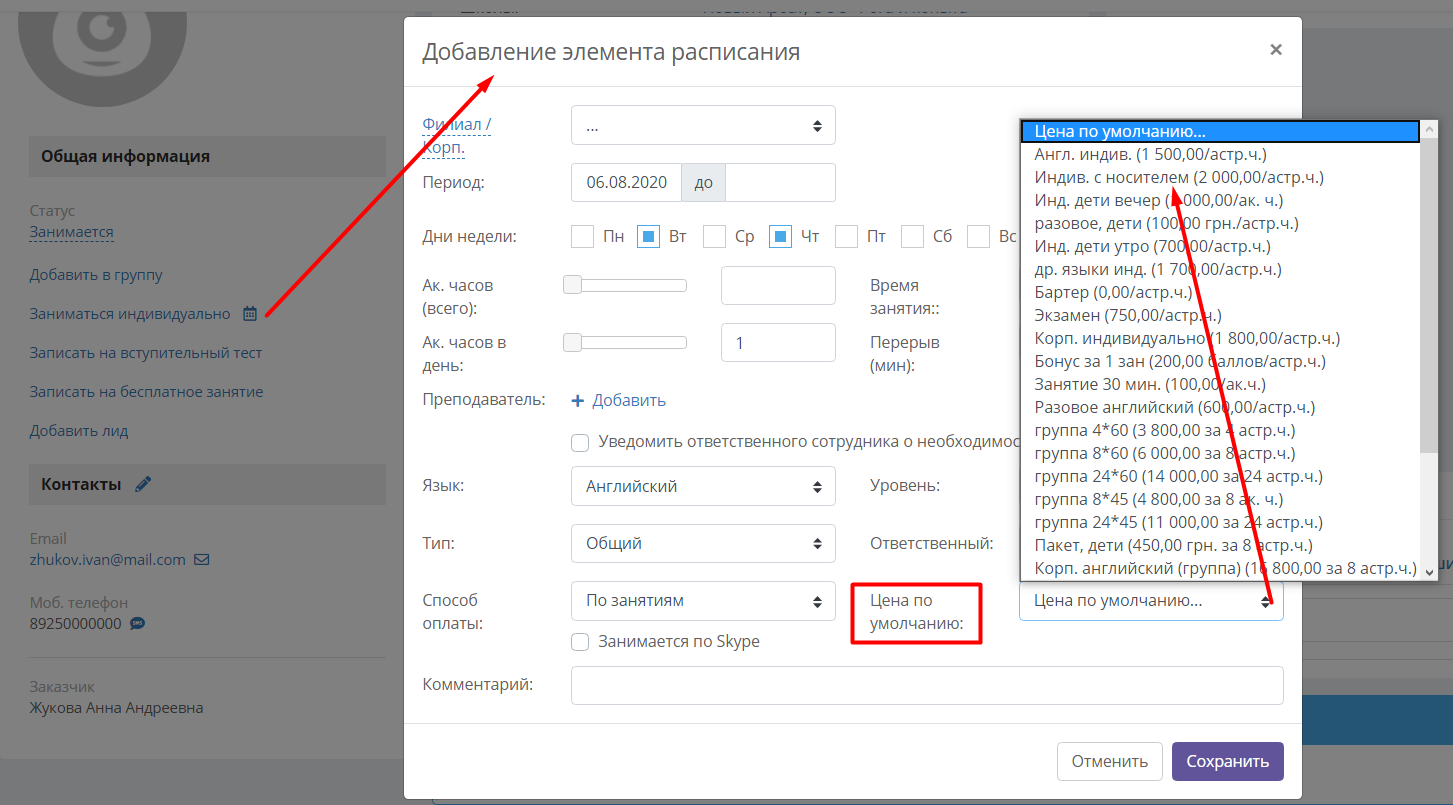
Task: Click the SMS bubble icon by phone number
Action: coord(138,624)
